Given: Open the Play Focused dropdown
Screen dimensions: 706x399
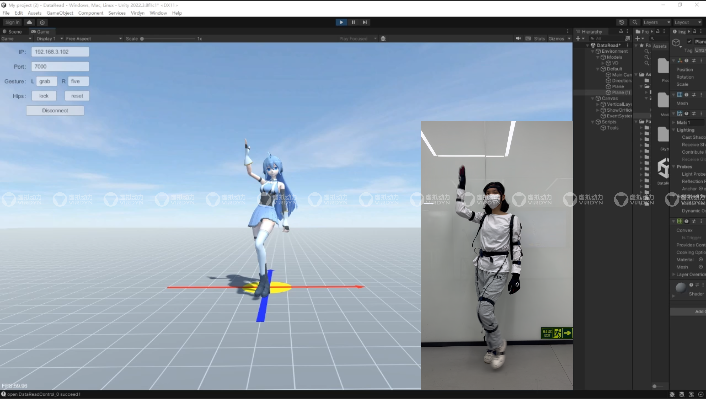Looking at the screenshot, I should pos(358,39).
